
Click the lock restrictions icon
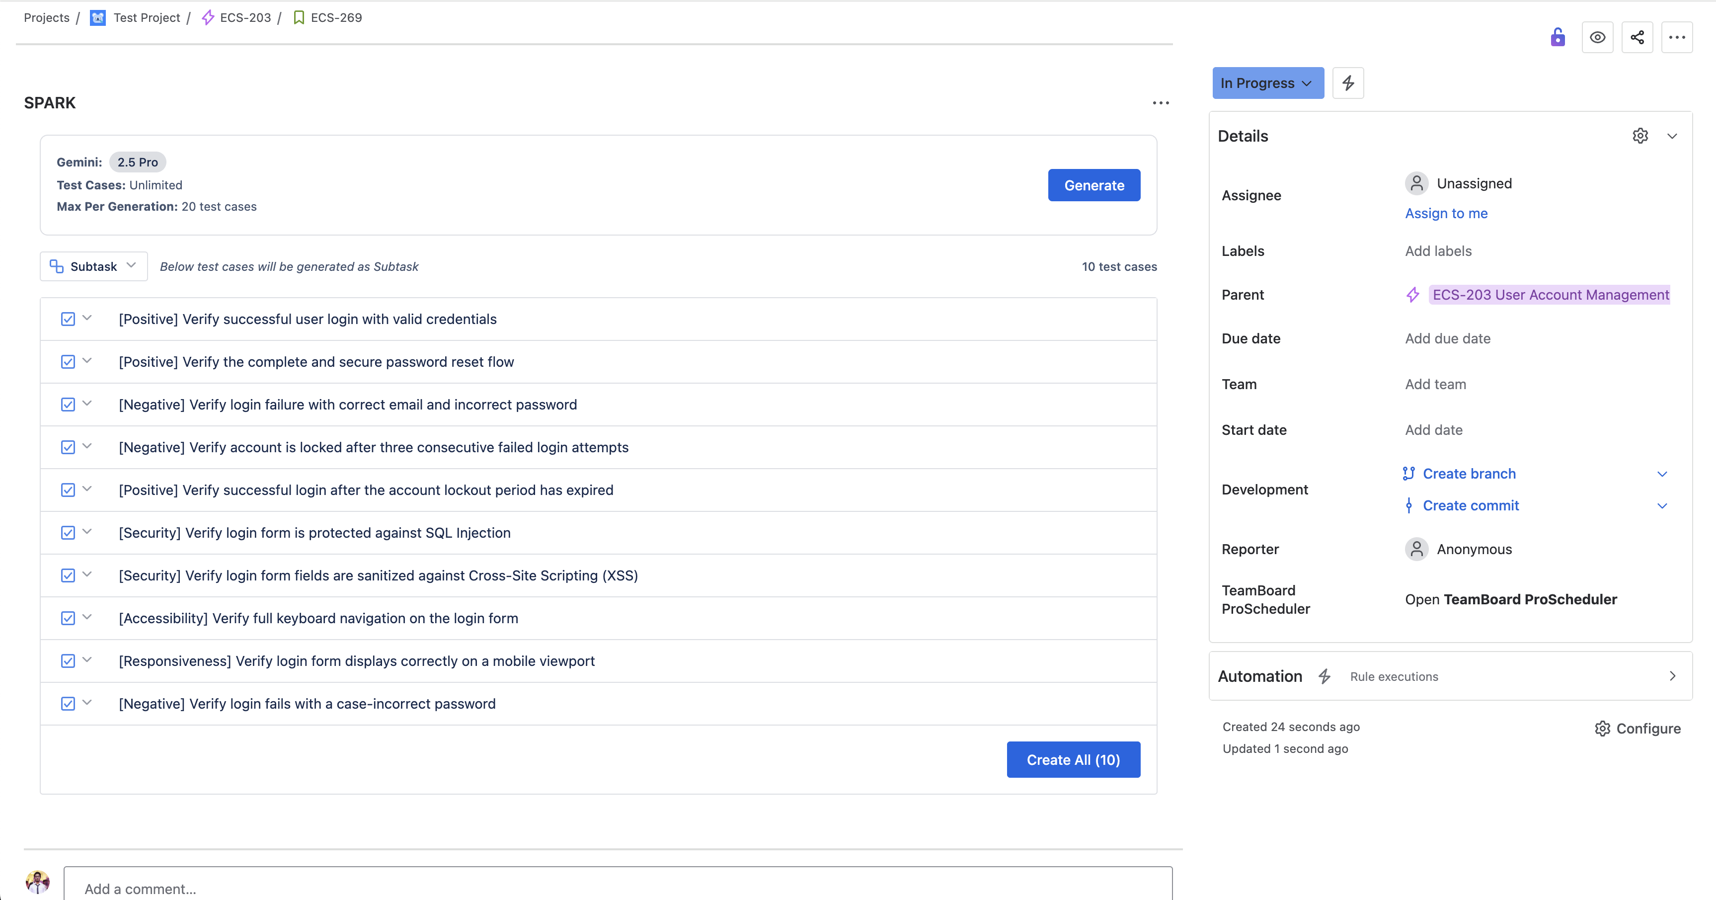[1557, 38]
